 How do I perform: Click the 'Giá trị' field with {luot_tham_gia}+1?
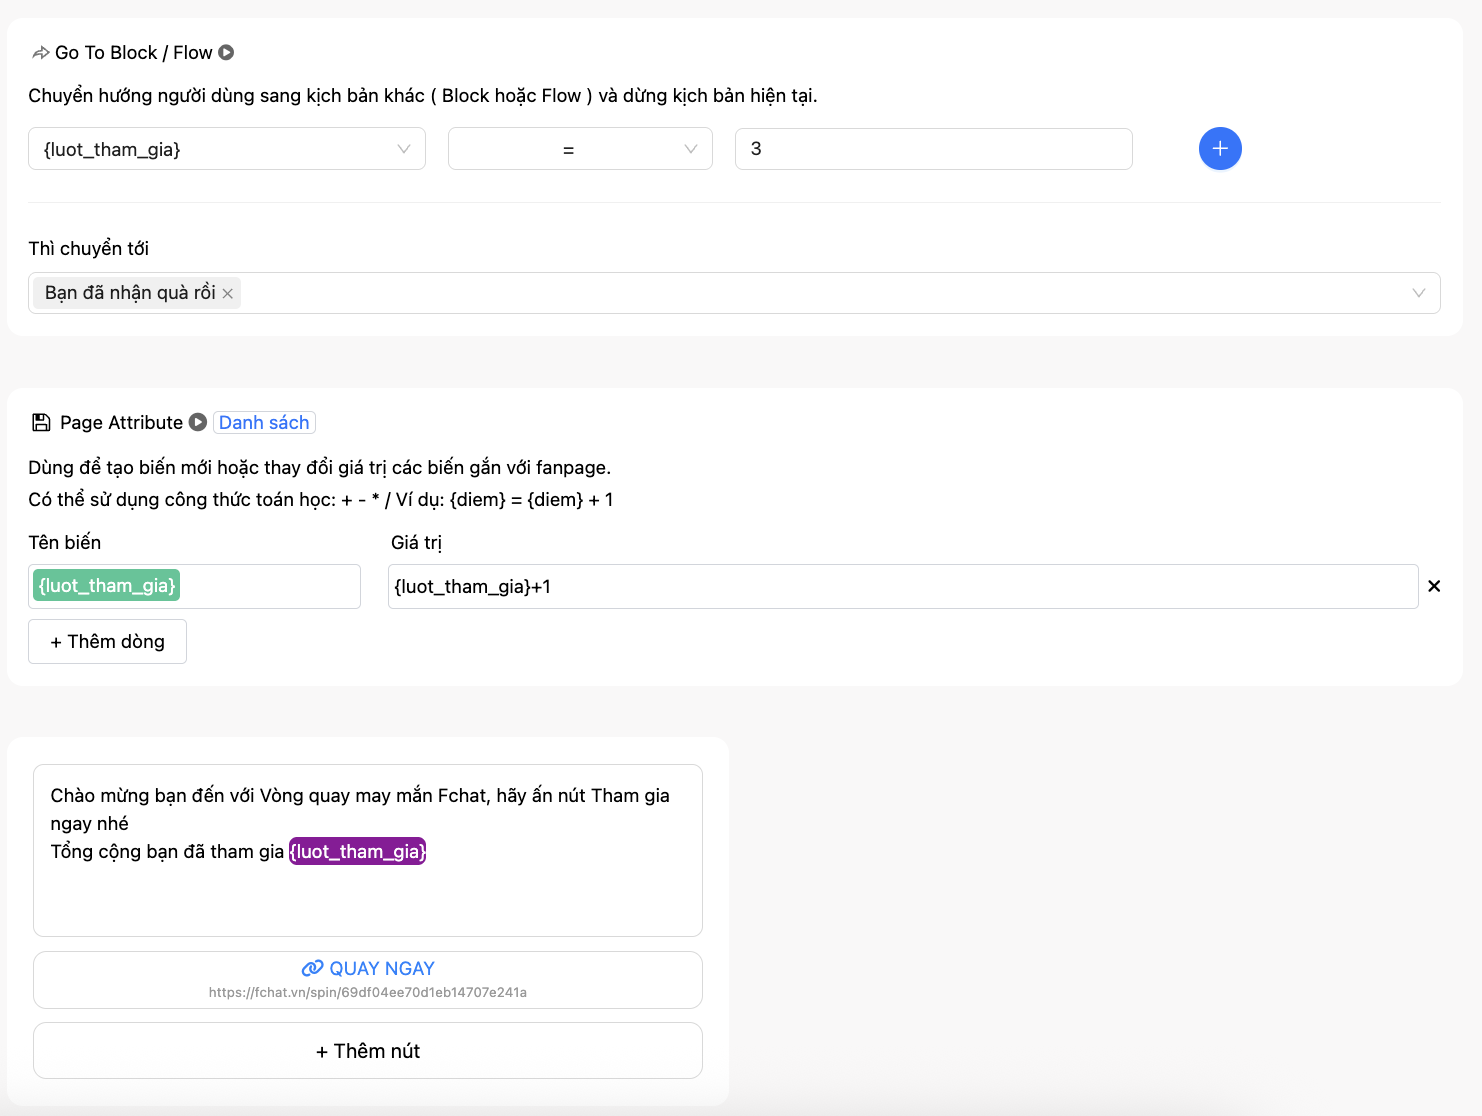(x=902, y=587)
